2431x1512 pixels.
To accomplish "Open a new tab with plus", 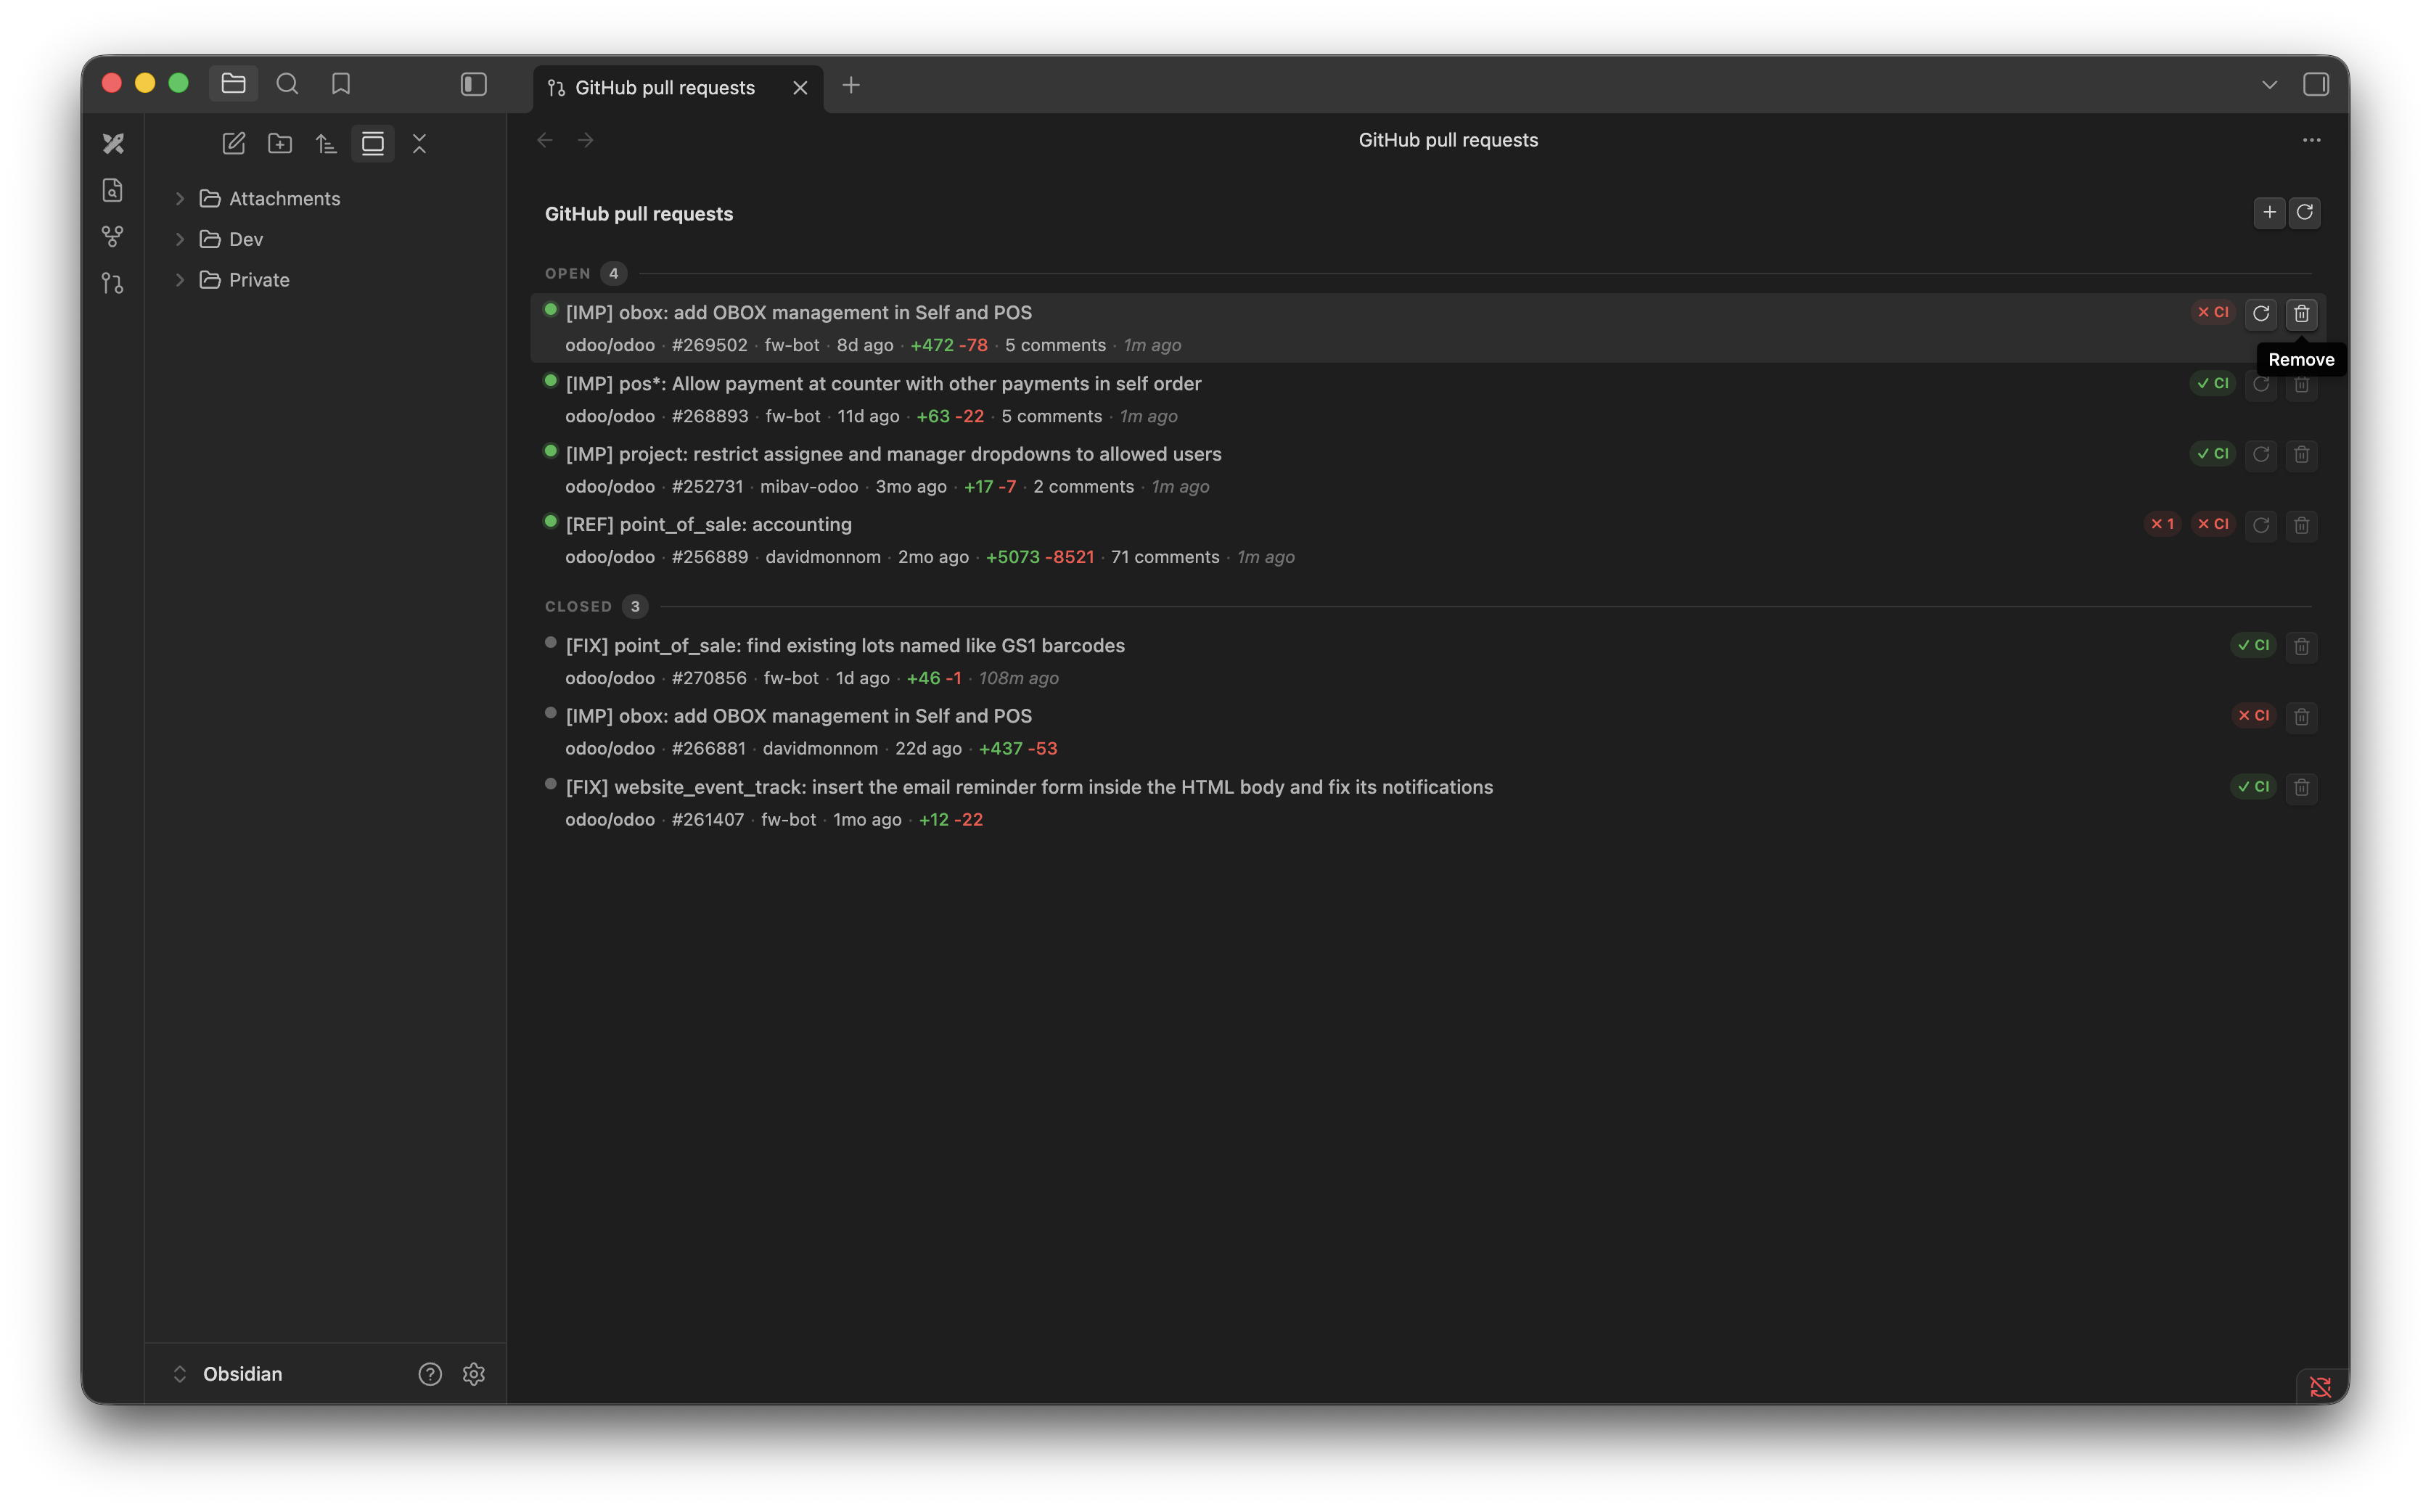I will [850, 86].
